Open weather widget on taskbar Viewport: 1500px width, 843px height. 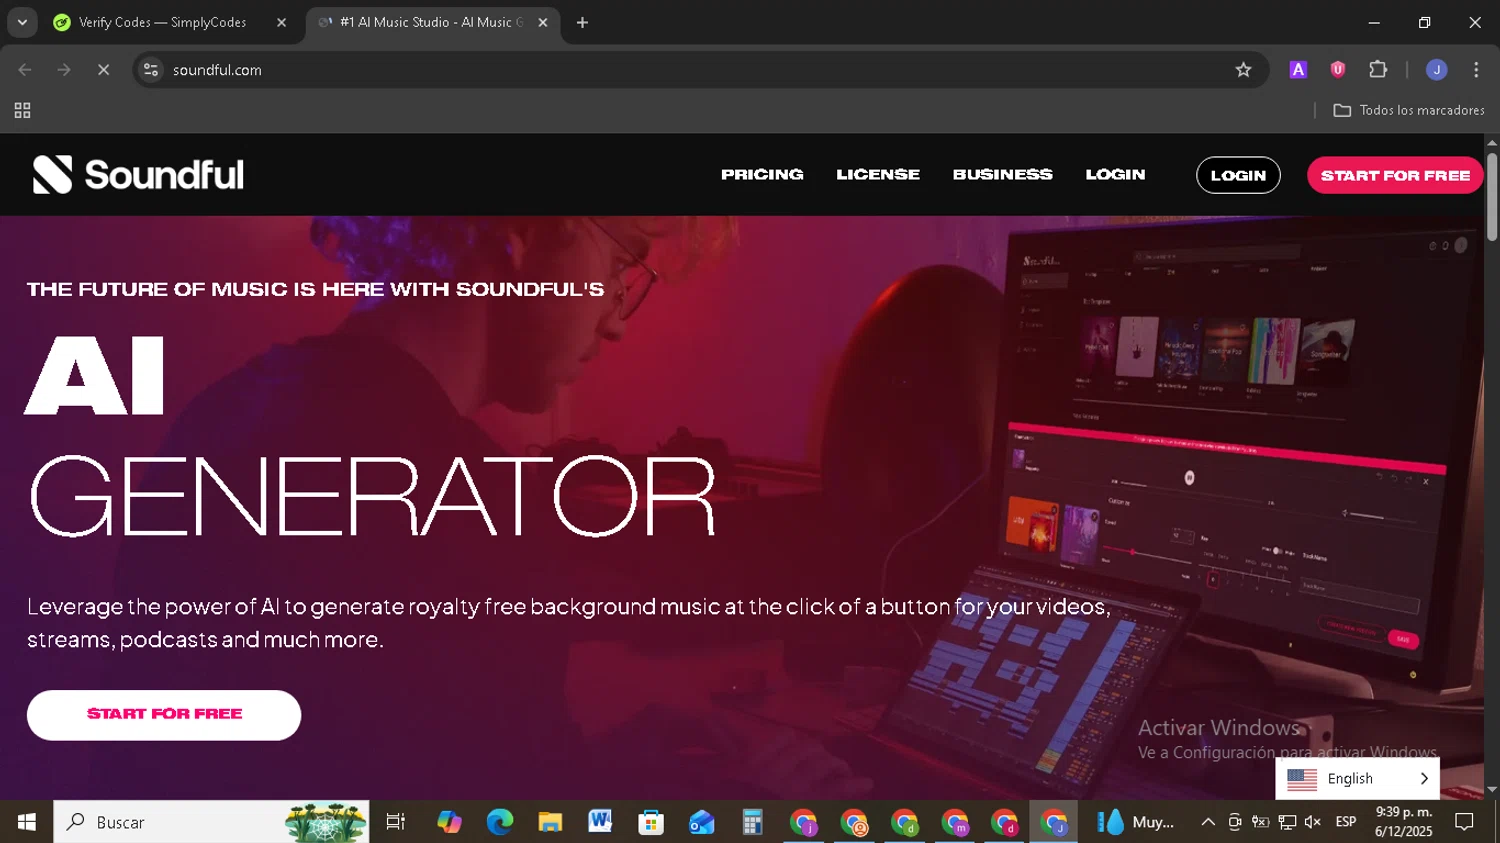point(1137,822)
